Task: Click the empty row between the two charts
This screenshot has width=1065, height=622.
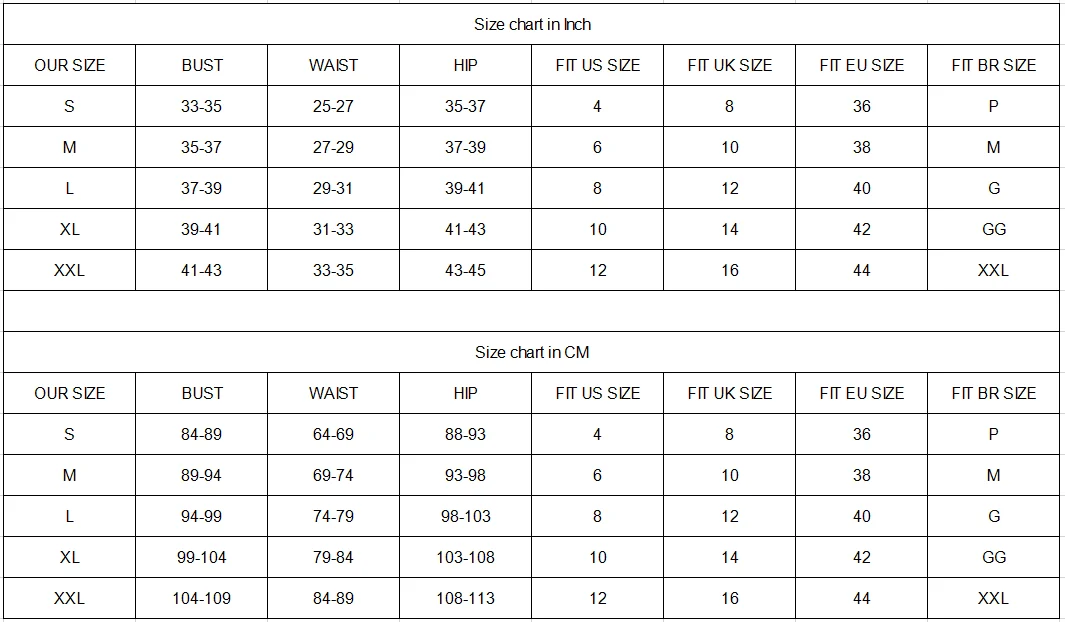Action: tap(532, 311)
